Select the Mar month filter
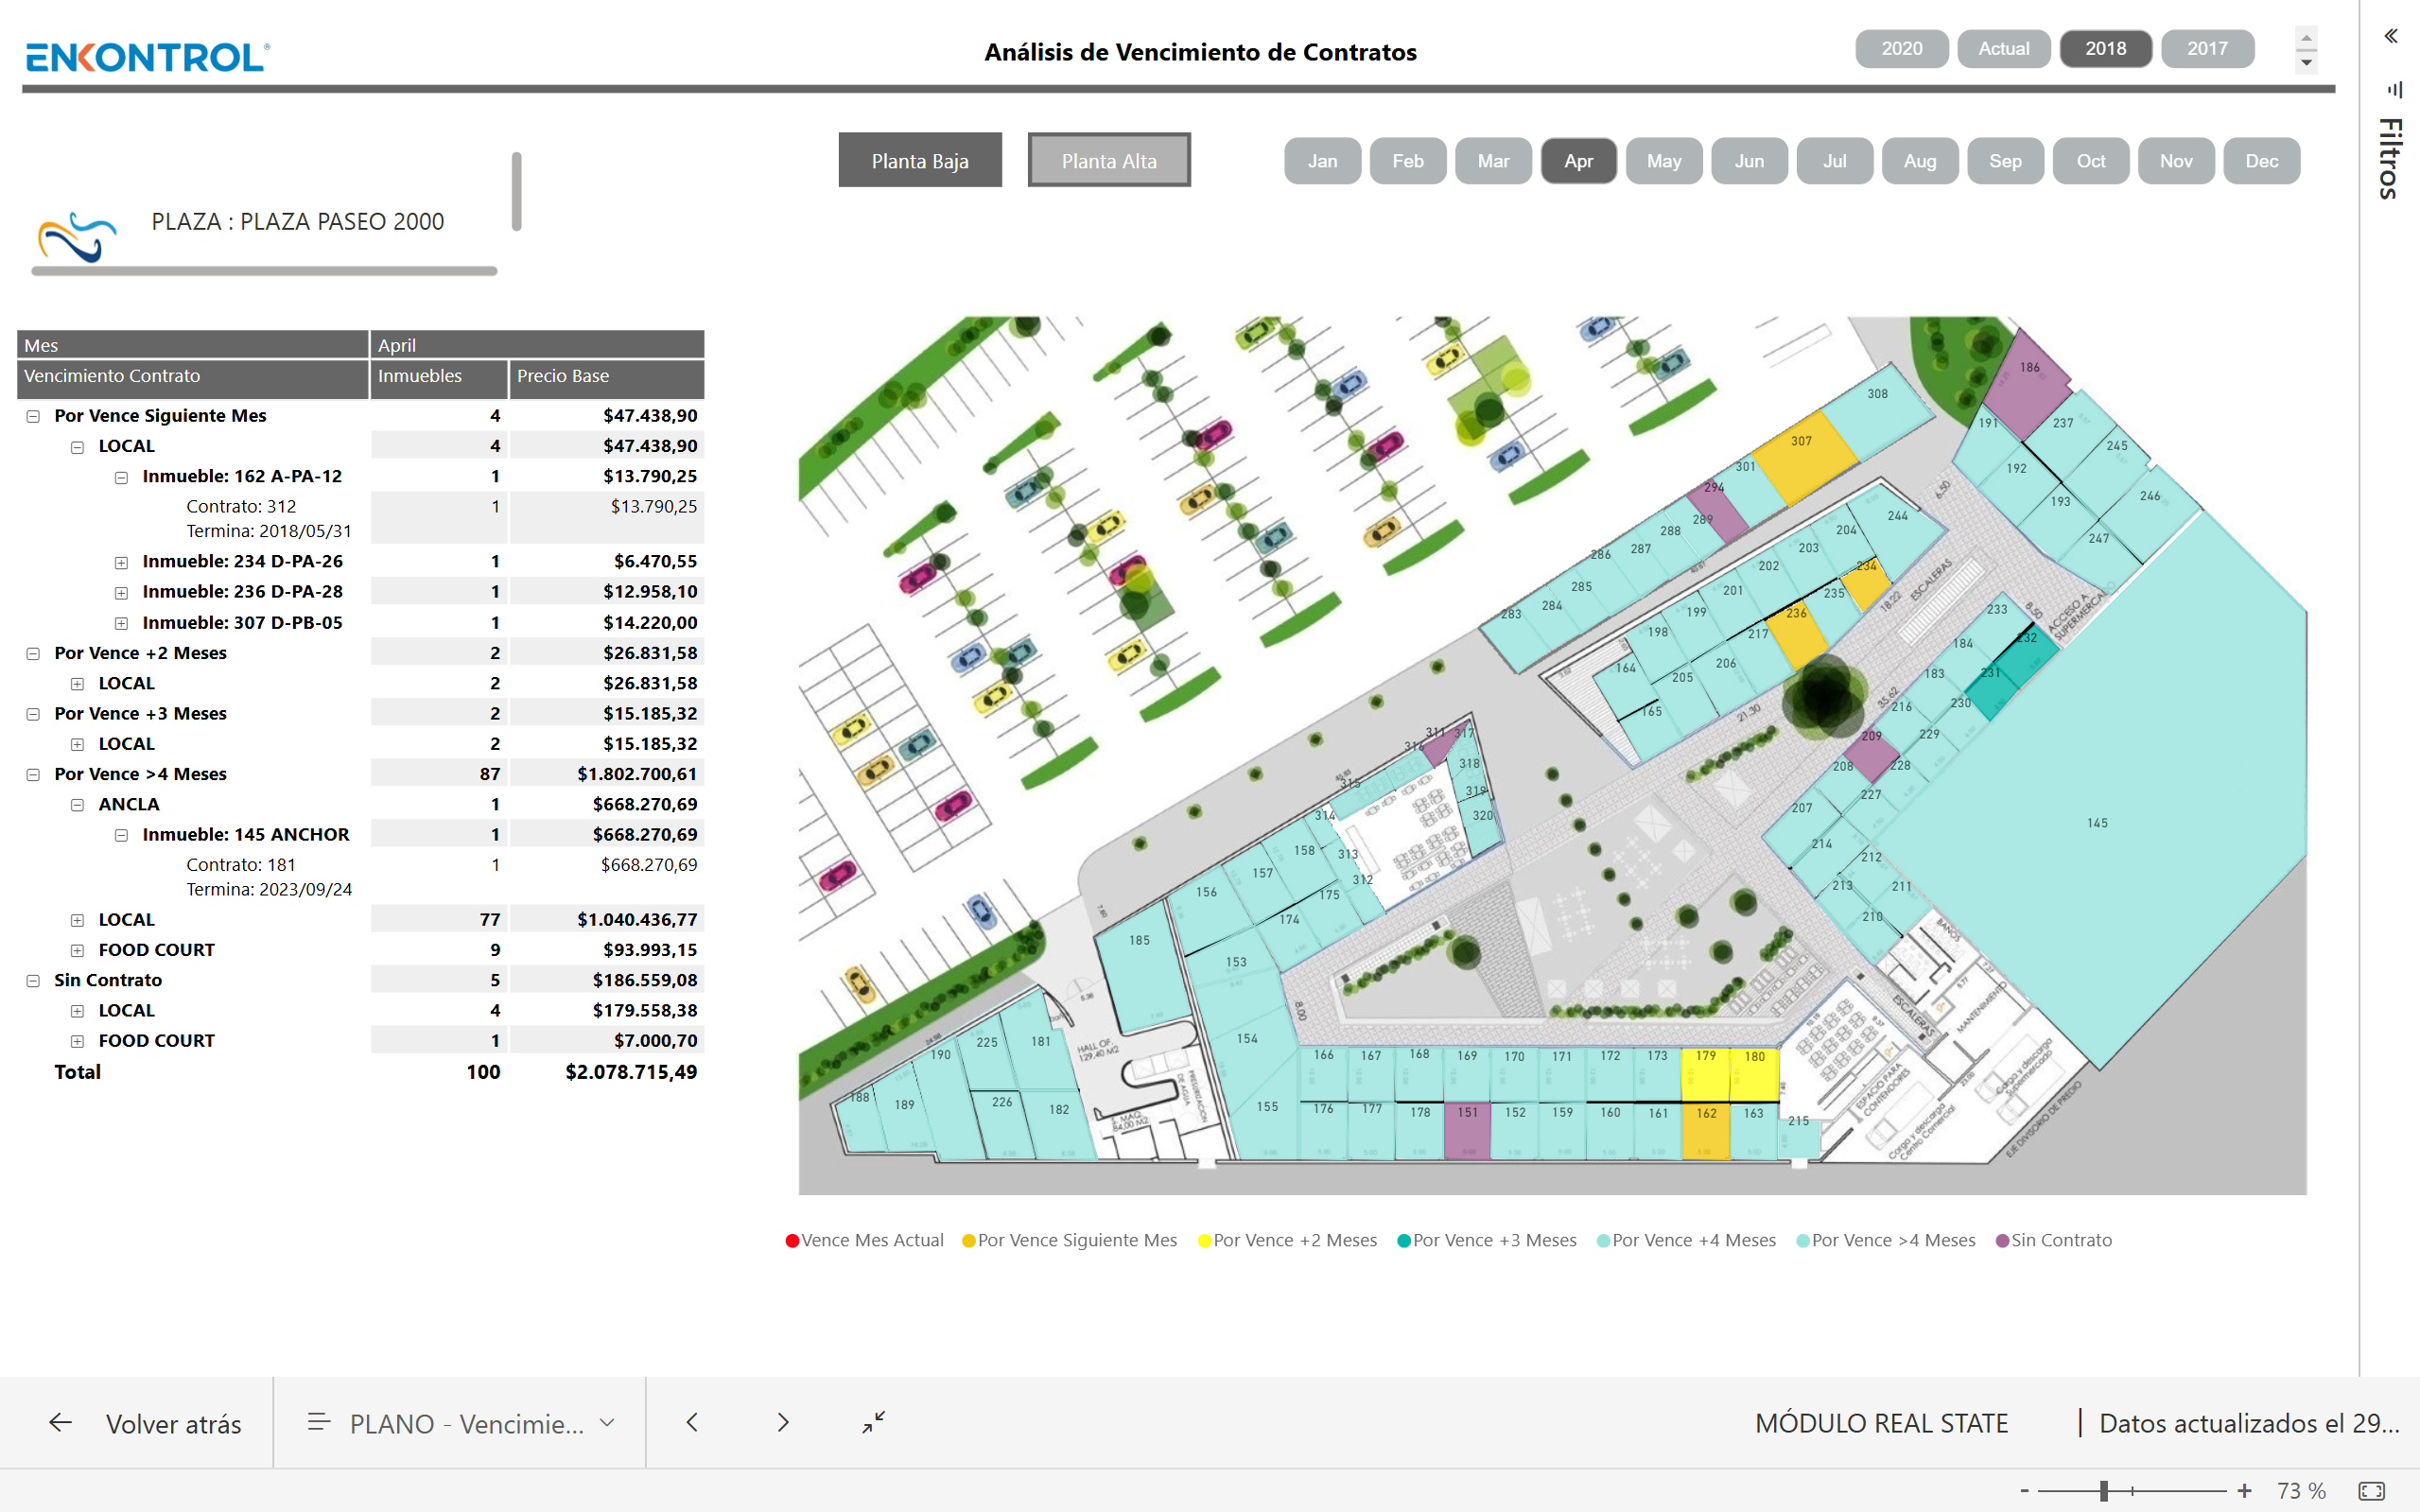 tap(1493, 161)
